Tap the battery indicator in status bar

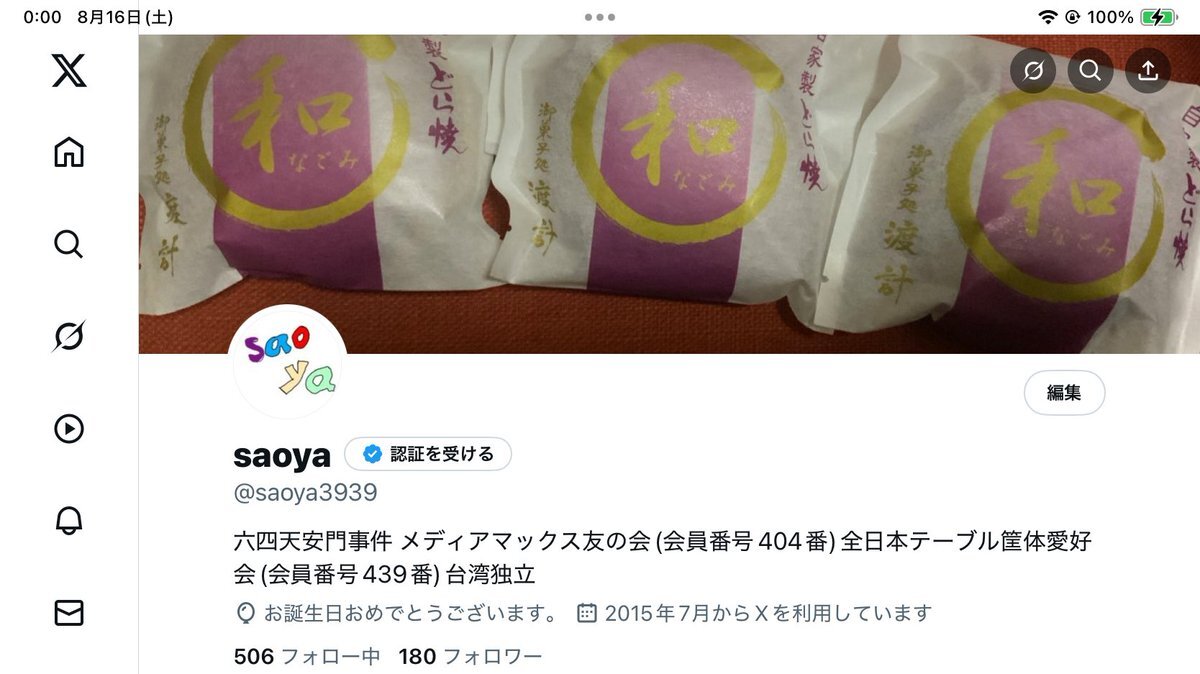coord(1158,17)
